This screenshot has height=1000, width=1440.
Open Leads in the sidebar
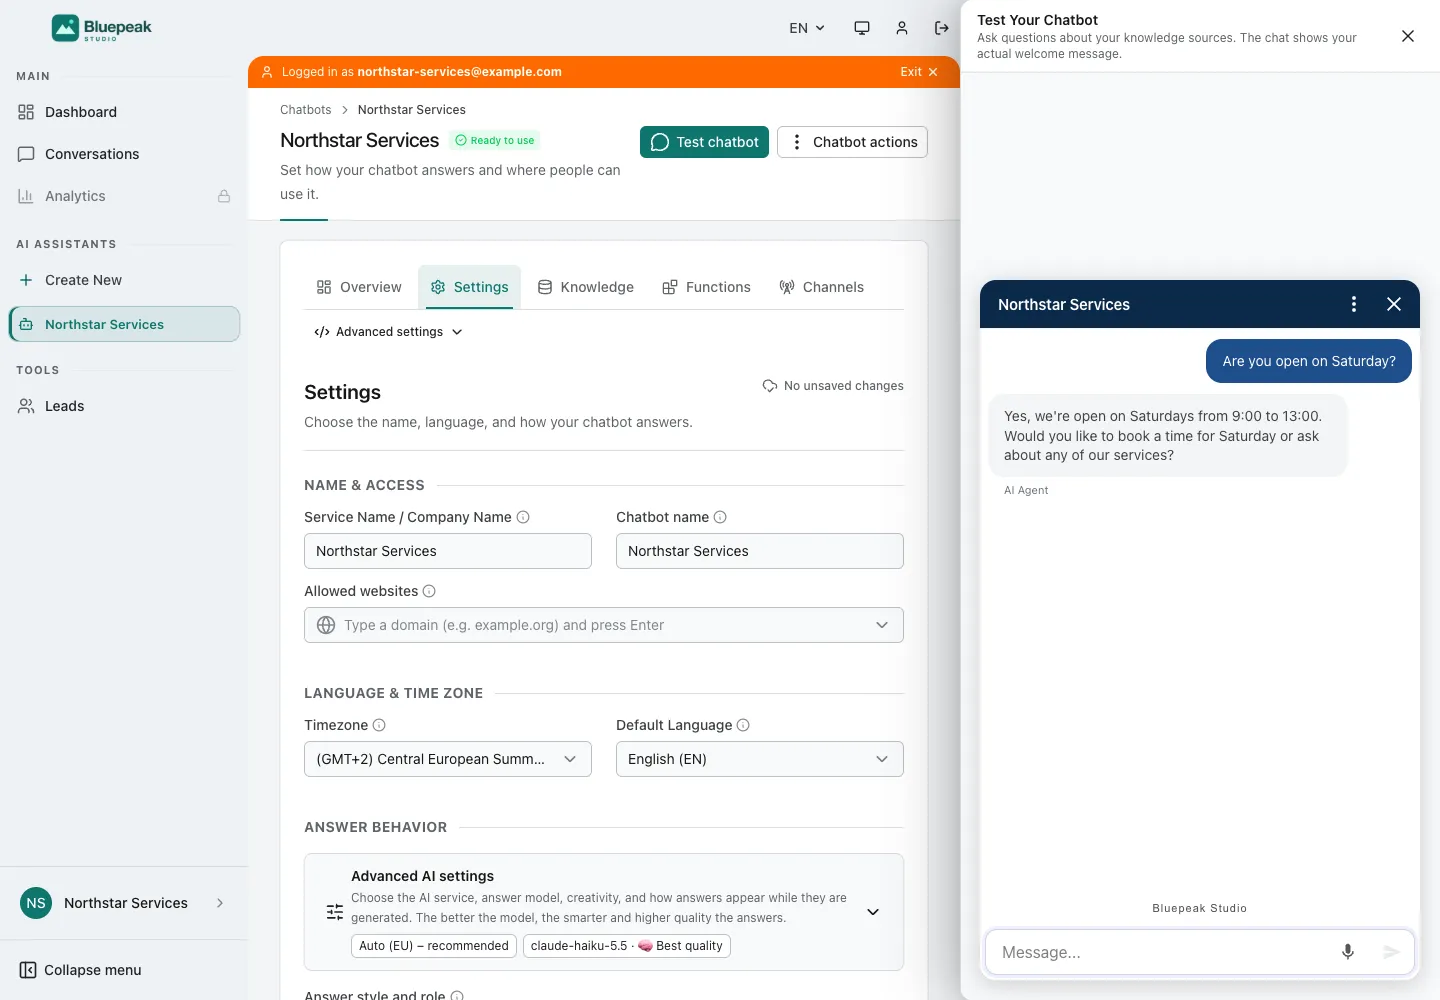tap(124, 406)
